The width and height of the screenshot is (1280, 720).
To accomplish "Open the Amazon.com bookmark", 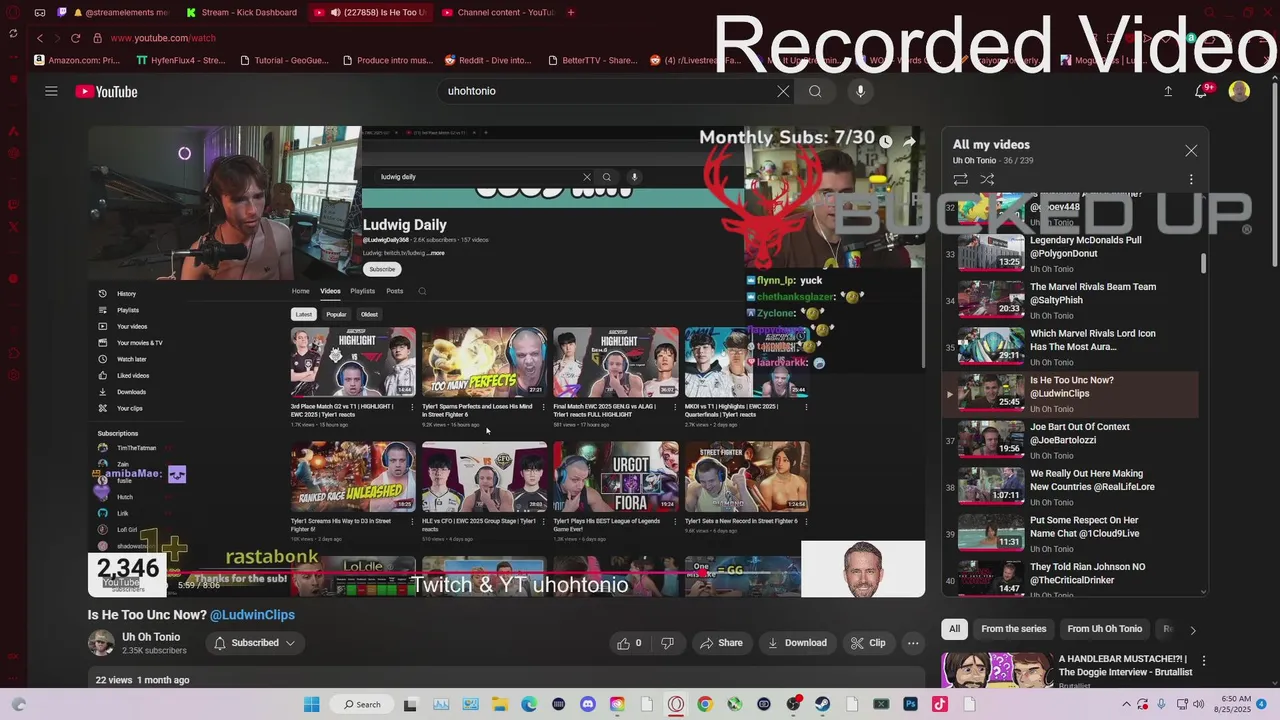I will [x=78, y=60].
